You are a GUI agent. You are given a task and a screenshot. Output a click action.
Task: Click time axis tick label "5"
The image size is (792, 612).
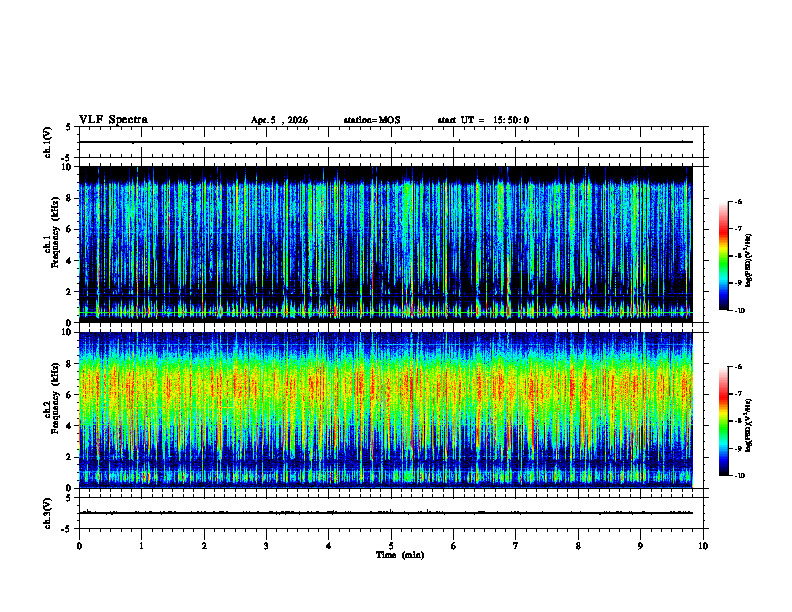pyautogui.click(x=391, y=546)
